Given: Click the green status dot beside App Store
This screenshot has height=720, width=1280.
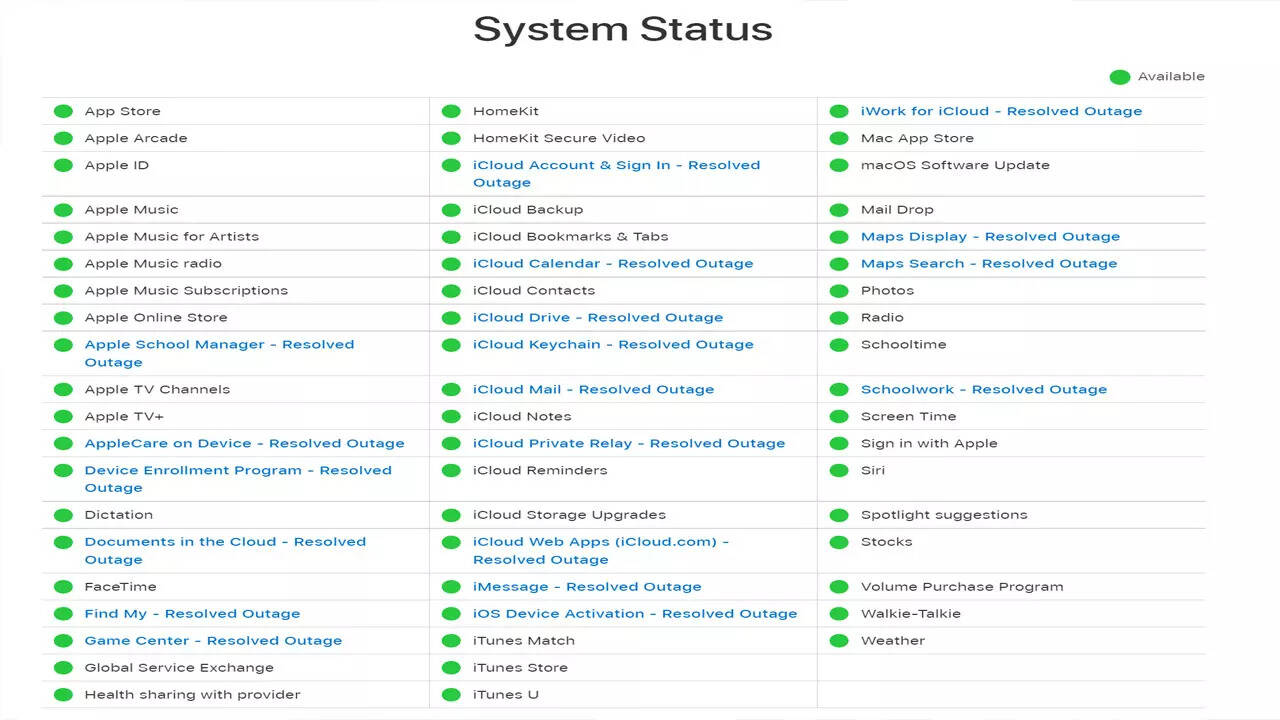Looking at the screenshot, I should [63, 111].
